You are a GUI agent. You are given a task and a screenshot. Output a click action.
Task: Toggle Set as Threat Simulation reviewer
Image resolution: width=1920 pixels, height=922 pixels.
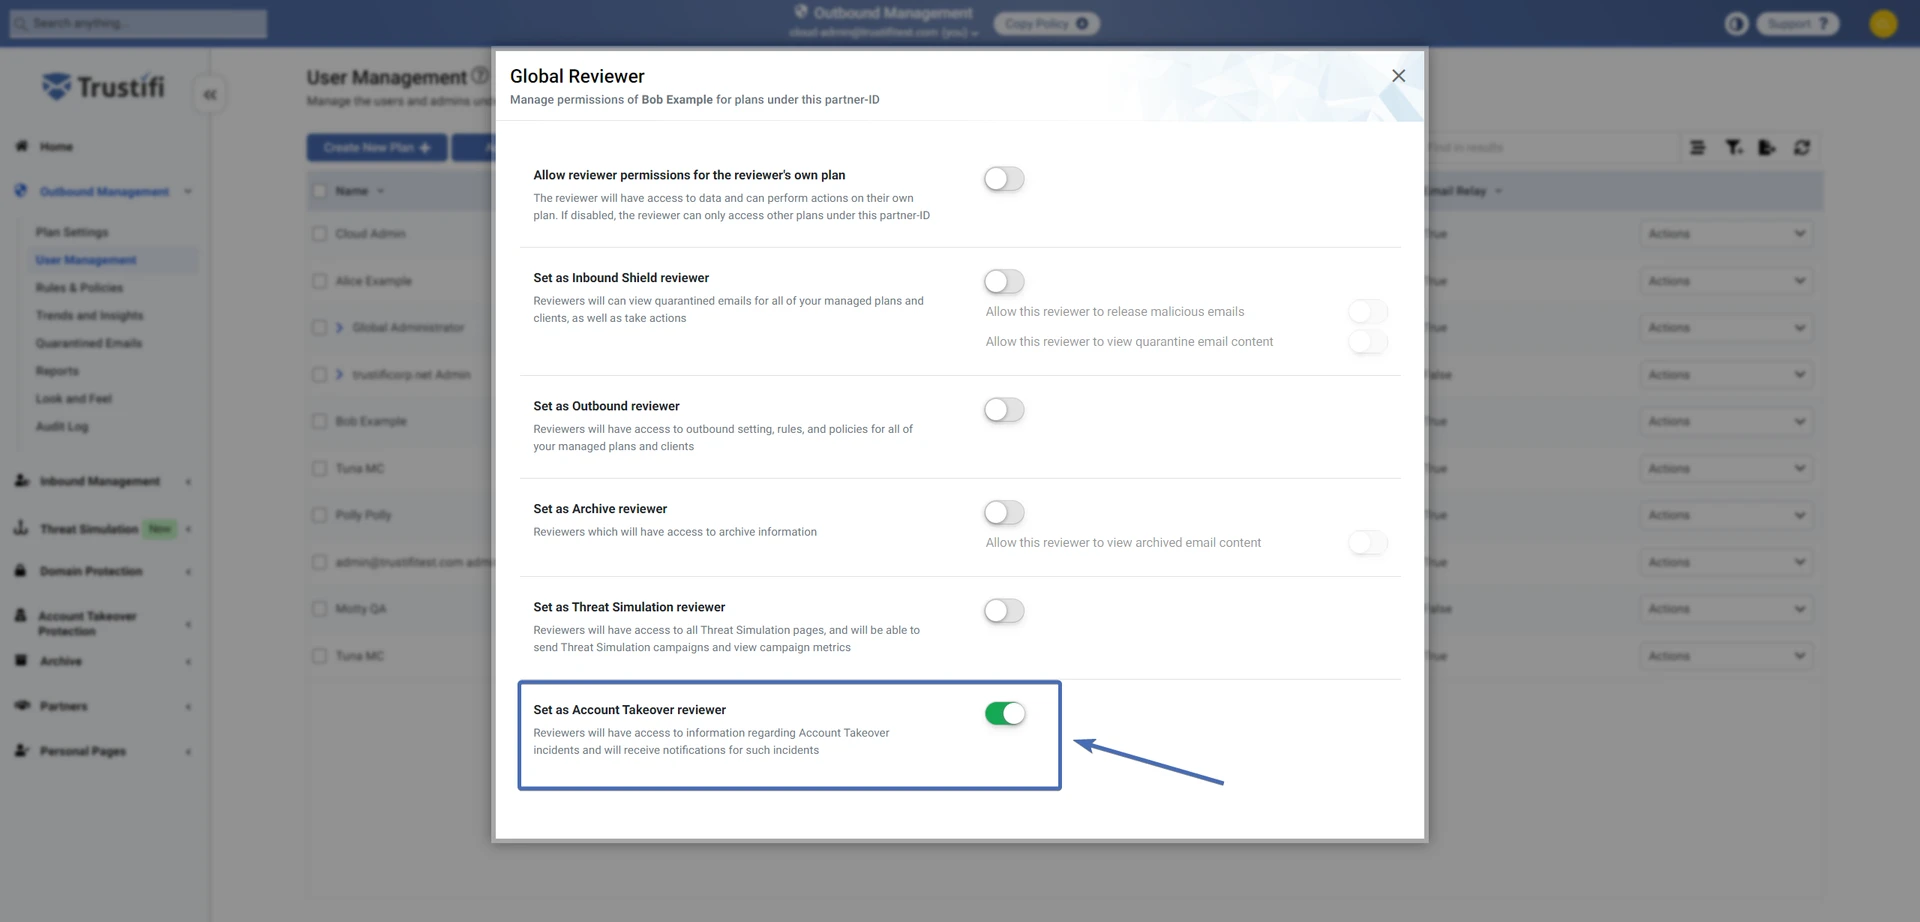(1004, 611)
